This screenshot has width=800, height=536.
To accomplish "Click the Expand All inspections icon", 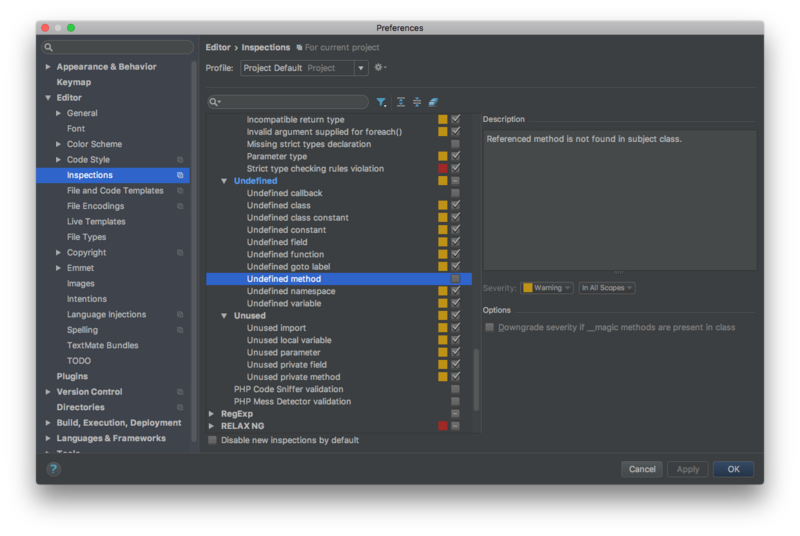I will pos(401,102).
